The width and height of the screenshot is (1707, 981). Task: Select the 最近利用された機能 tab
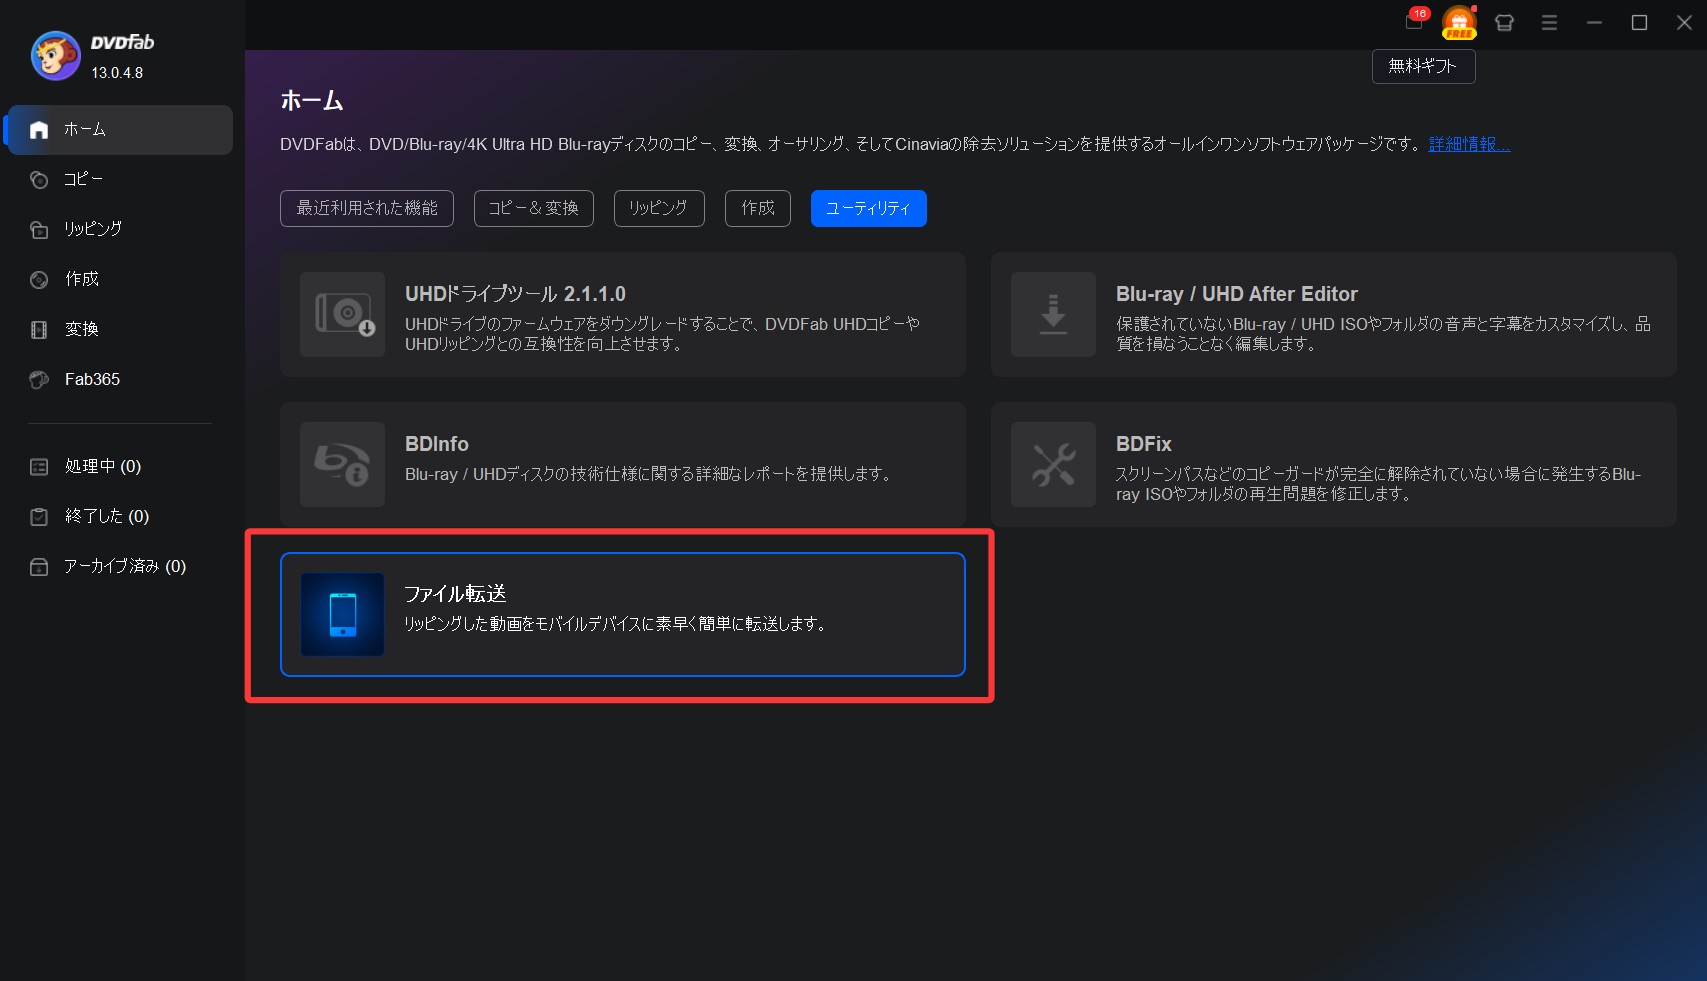(367, 208)
